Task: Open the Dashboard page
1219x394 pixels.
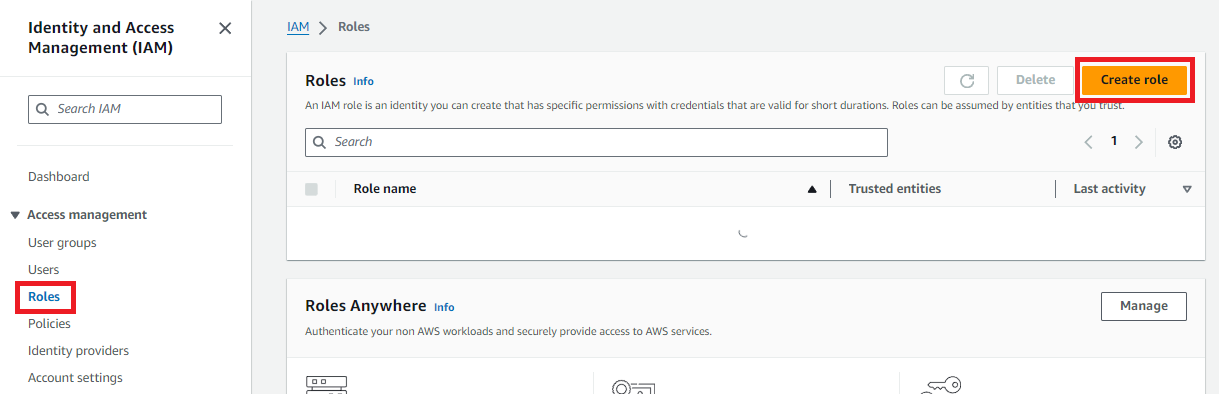Action: (58, 177)
